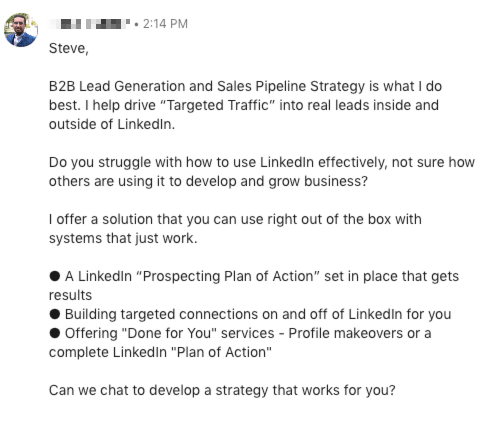
Task: Click the text 'outside of LinkedIn.'
Action: pyautogui.click(x=112, y=124)
